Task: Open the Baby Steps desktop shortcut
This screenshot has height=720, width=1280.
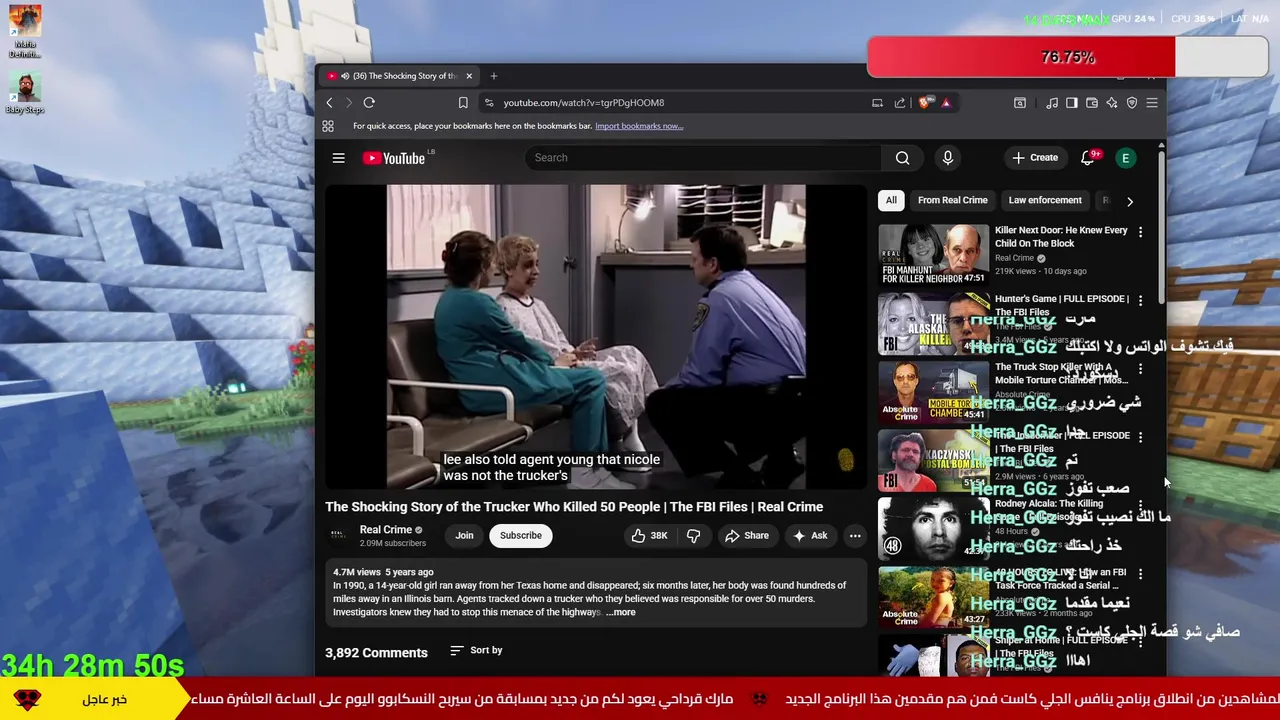Action: click(25, 92)
